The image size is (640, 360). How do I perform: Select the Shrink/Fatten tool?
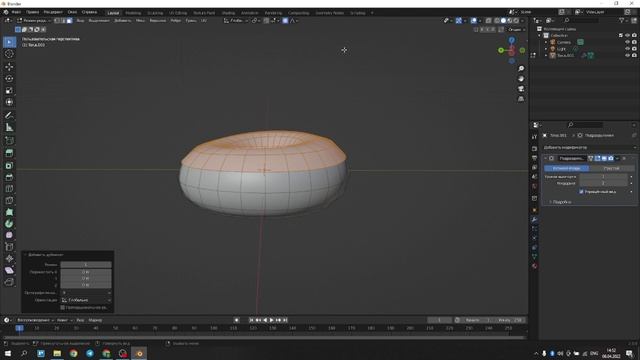(x=9, y=258)
